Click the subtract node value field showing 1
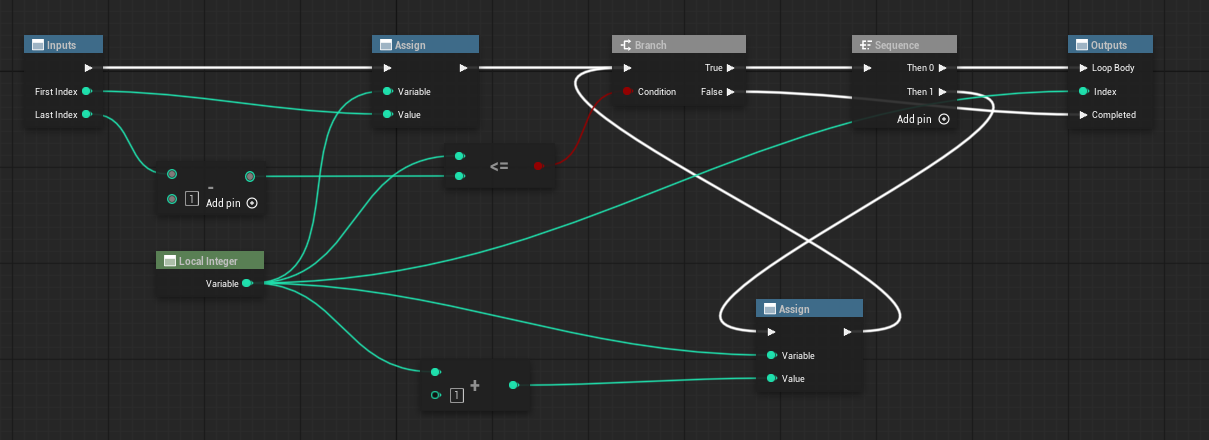Image resolution: width=1209 pixels, height=440 pixels. 192,199
